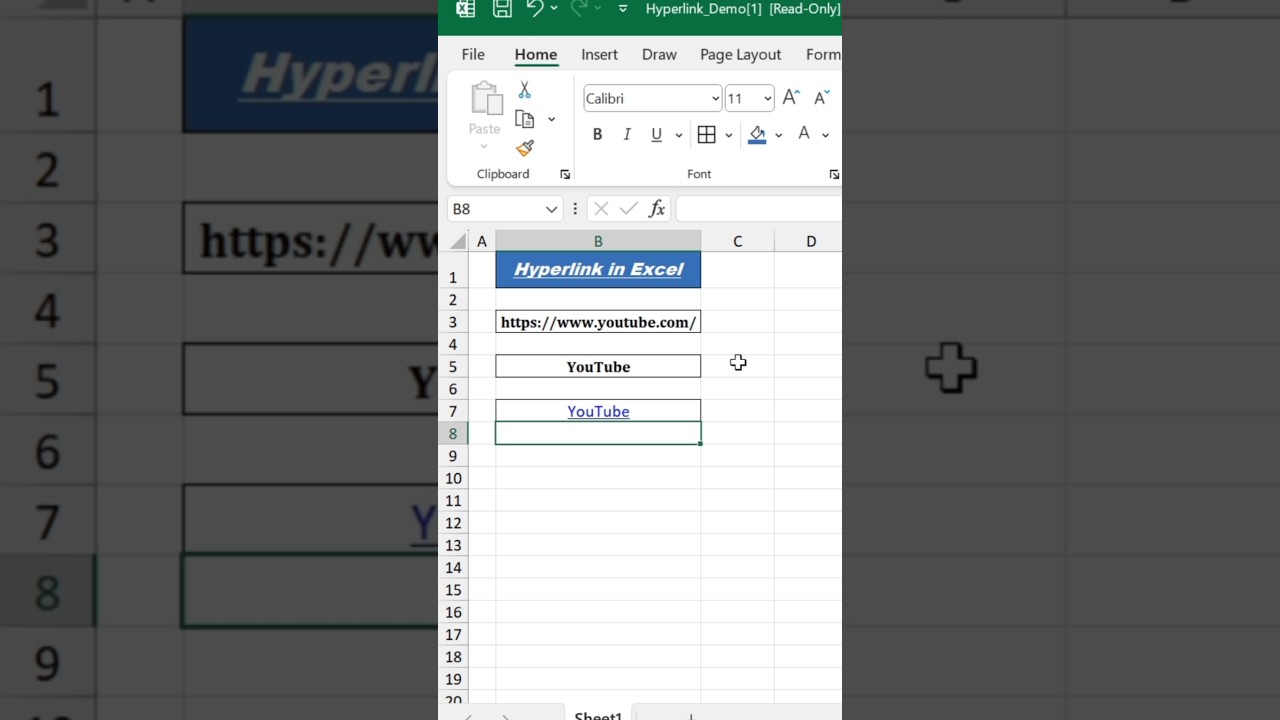The width and height of the screenshot is (1280, 720).
Task: Expand the Copy options arrow
Action: pos(551,120)
